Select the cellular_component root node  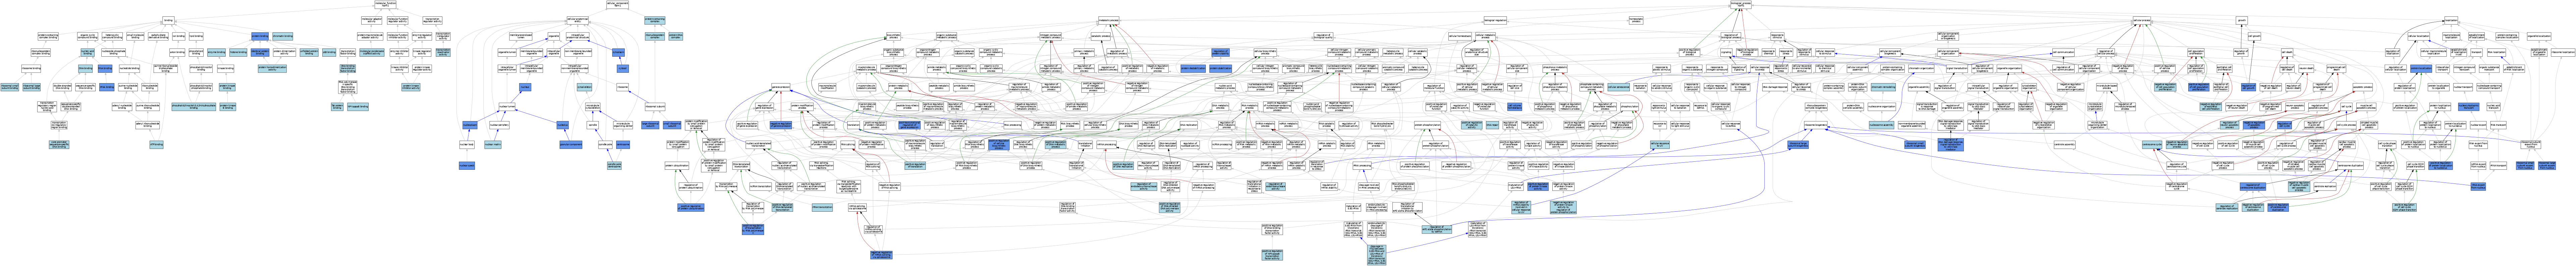(x=617, y=5)
